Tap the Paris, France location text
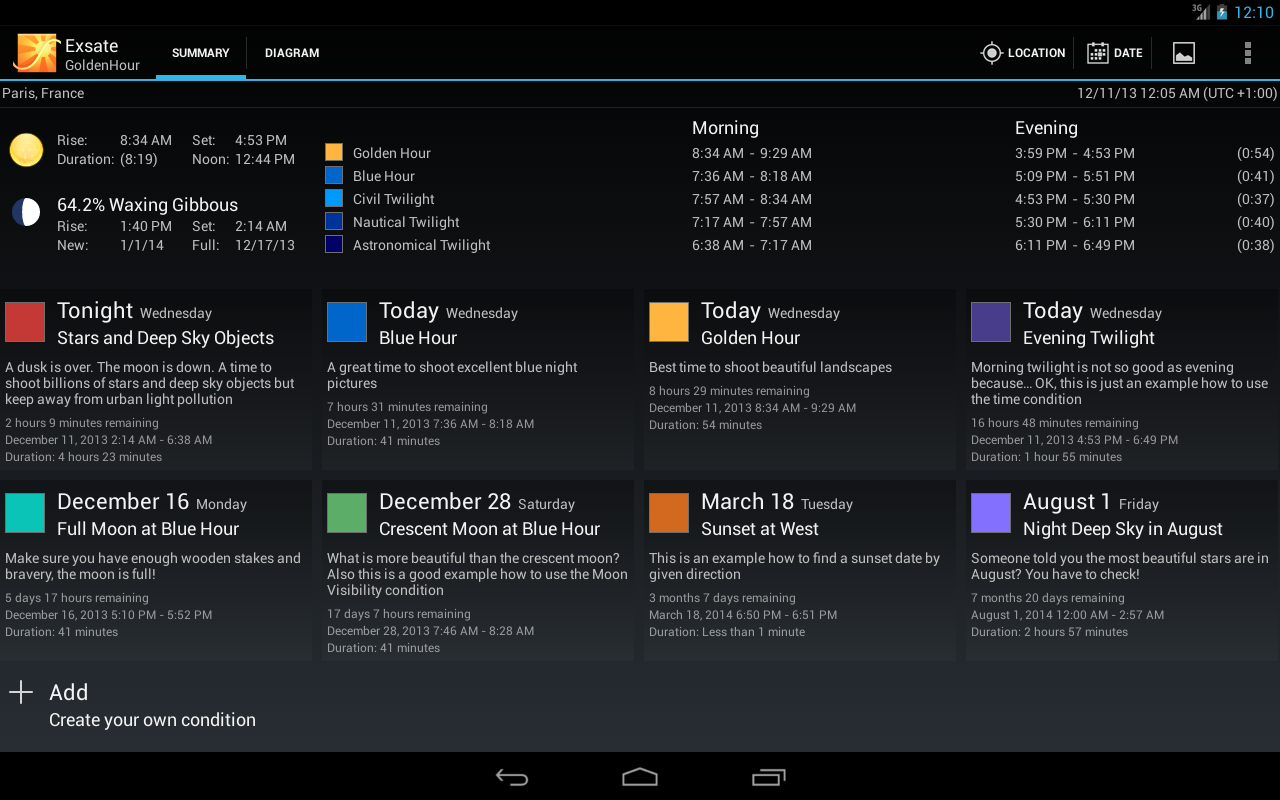 tap(43, 93)
